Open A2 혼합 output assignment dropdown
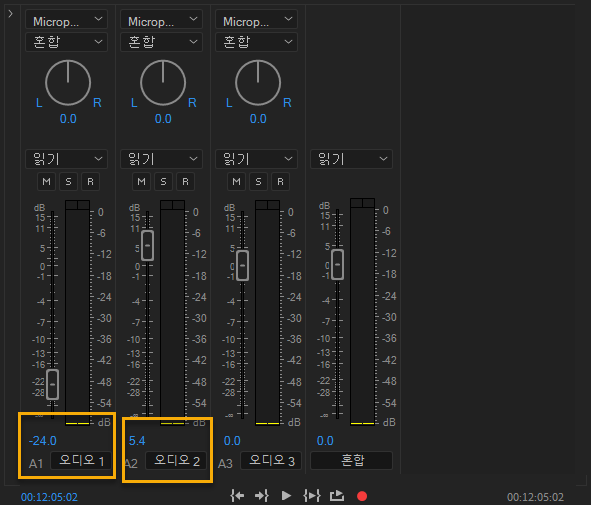The height and width of the screenshot is (505, 591). [161, 42]
